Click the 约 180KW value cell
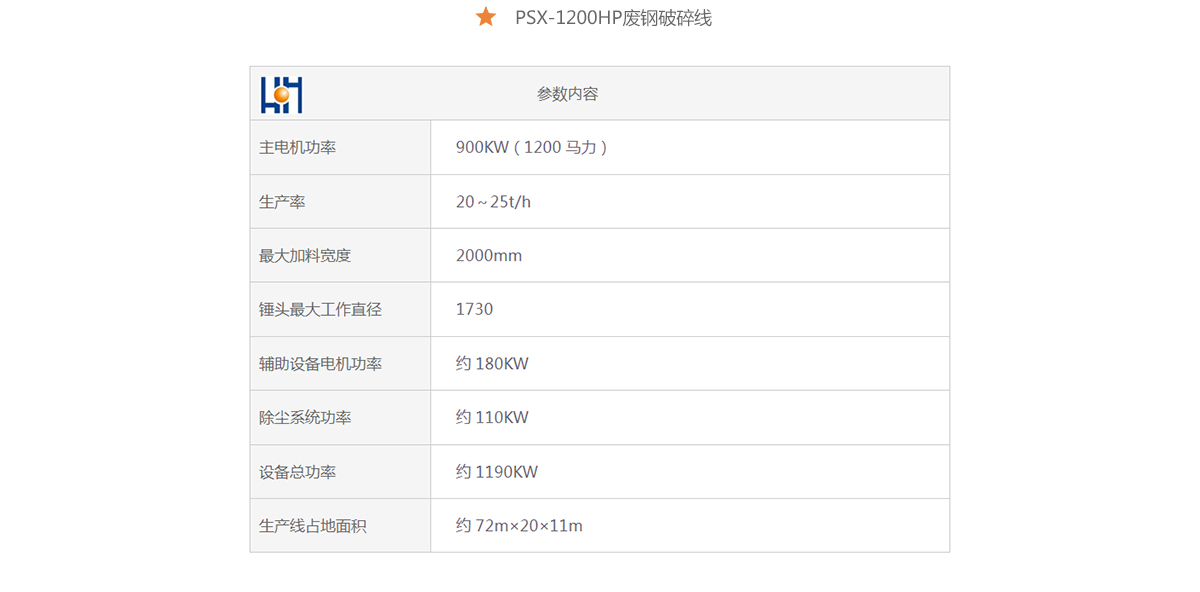 (492, 364)
